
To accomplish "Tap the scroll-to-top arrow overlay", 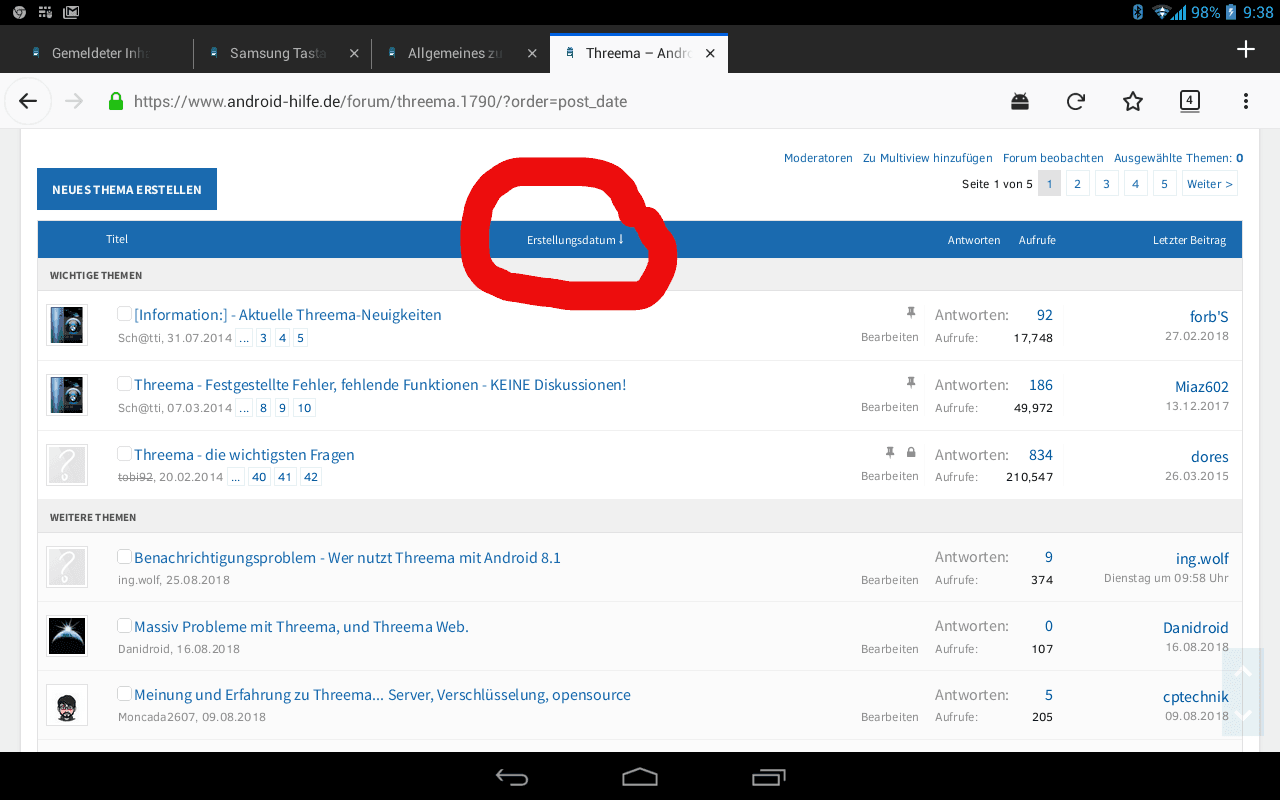I will pyautogui.click(x=1243, y=672).
